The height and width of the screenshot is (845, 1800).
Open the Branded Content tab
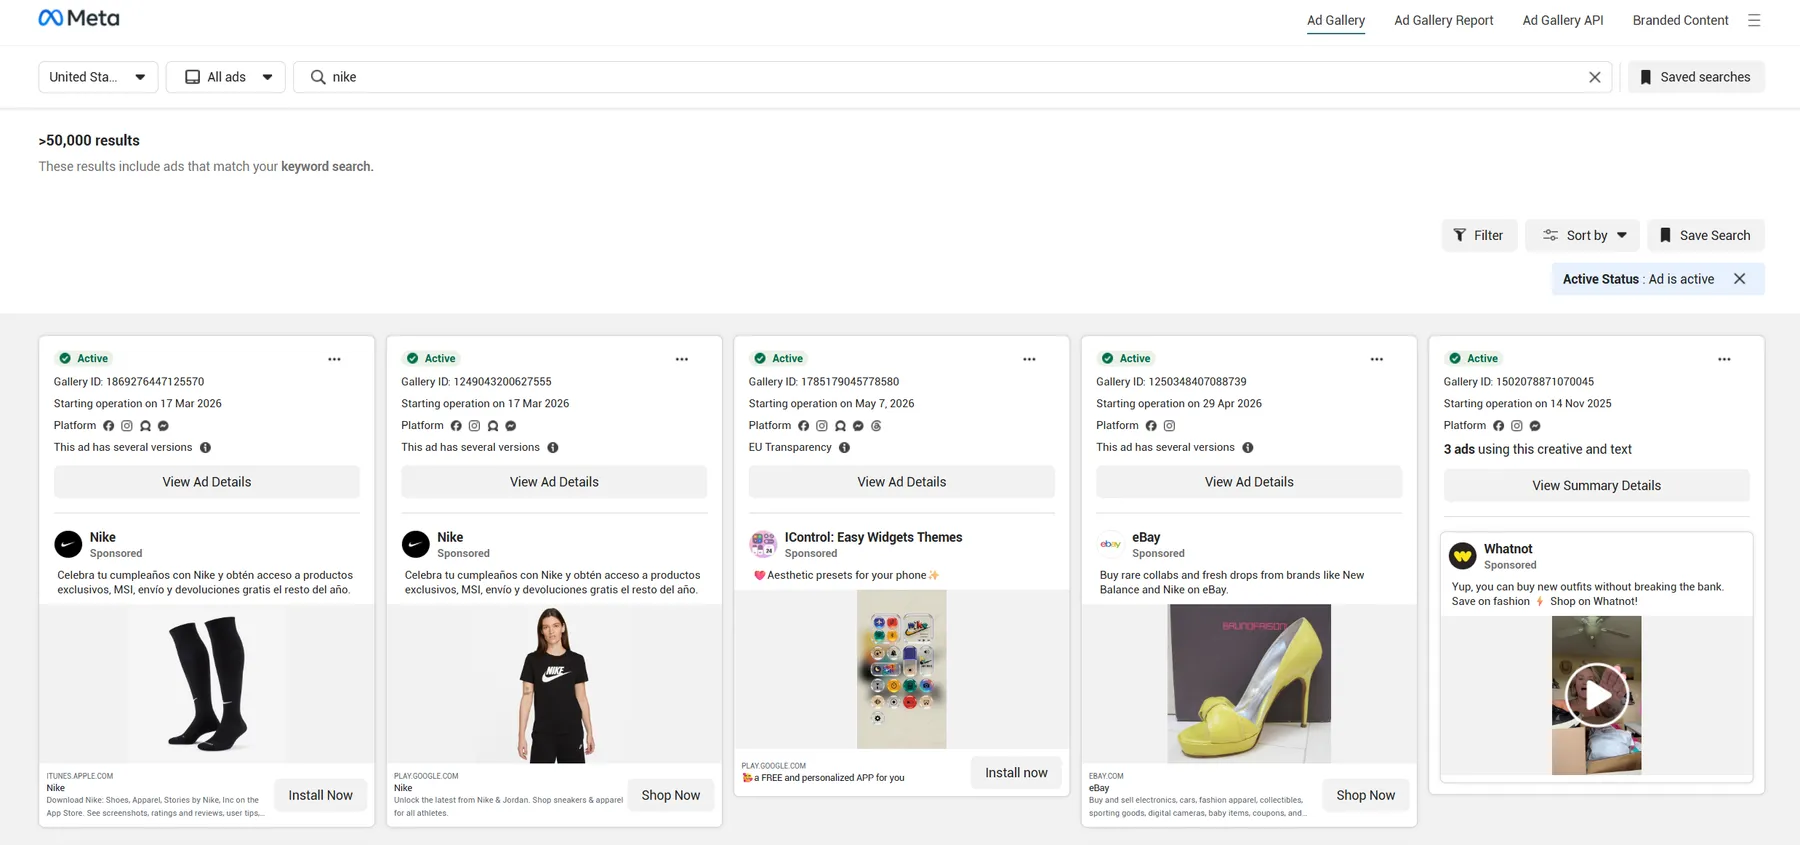point(1680,20)
